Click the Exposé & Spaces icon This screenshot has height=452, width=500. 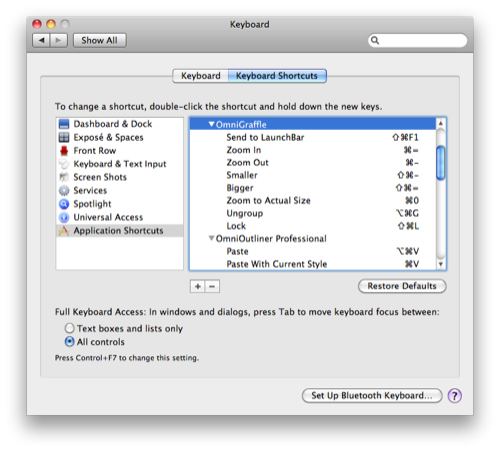click(64, 137)
